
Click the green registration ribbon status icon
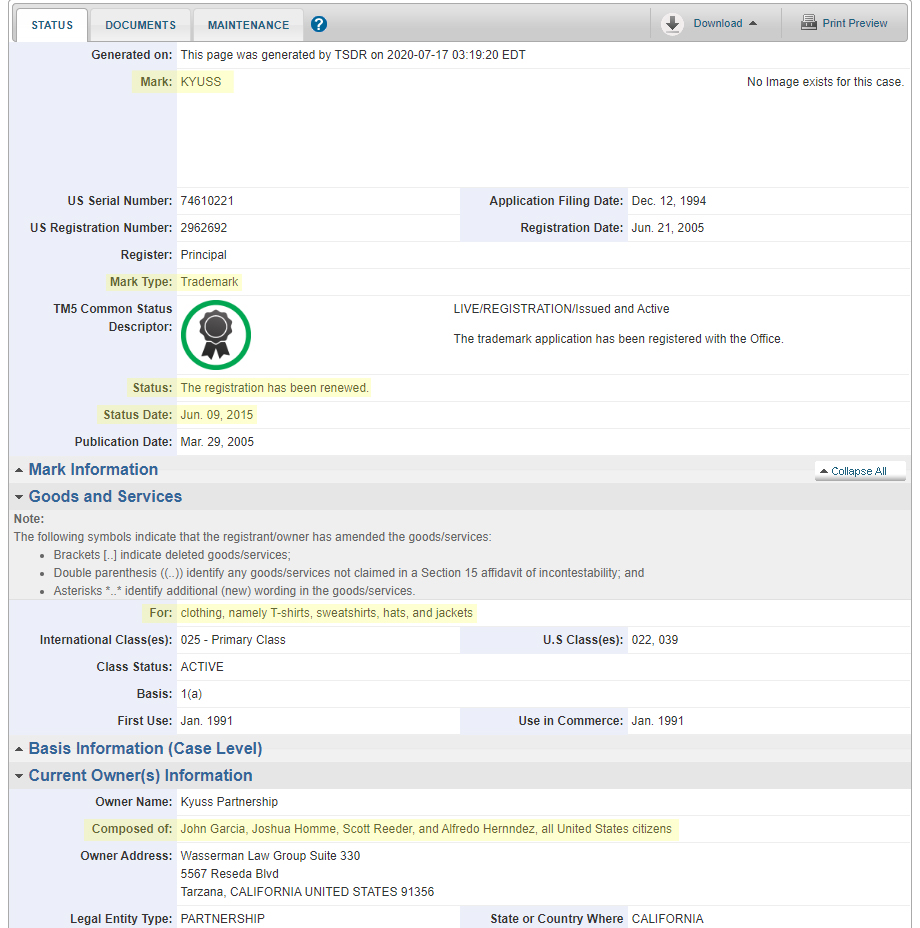point(215,335)
